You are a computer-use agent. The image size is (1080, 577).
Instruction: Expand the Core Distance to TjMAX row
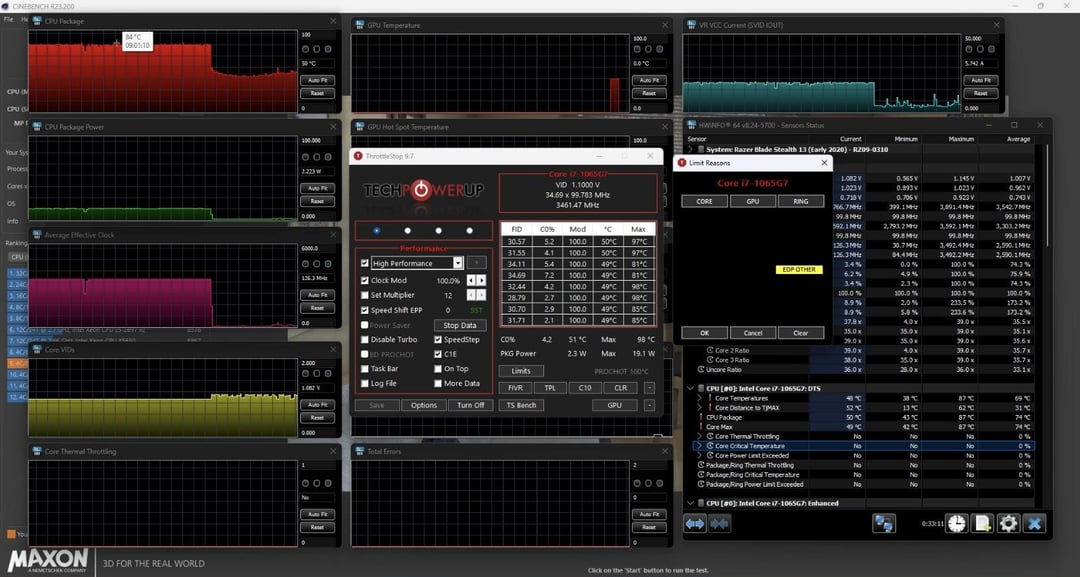tap(700, 408)
